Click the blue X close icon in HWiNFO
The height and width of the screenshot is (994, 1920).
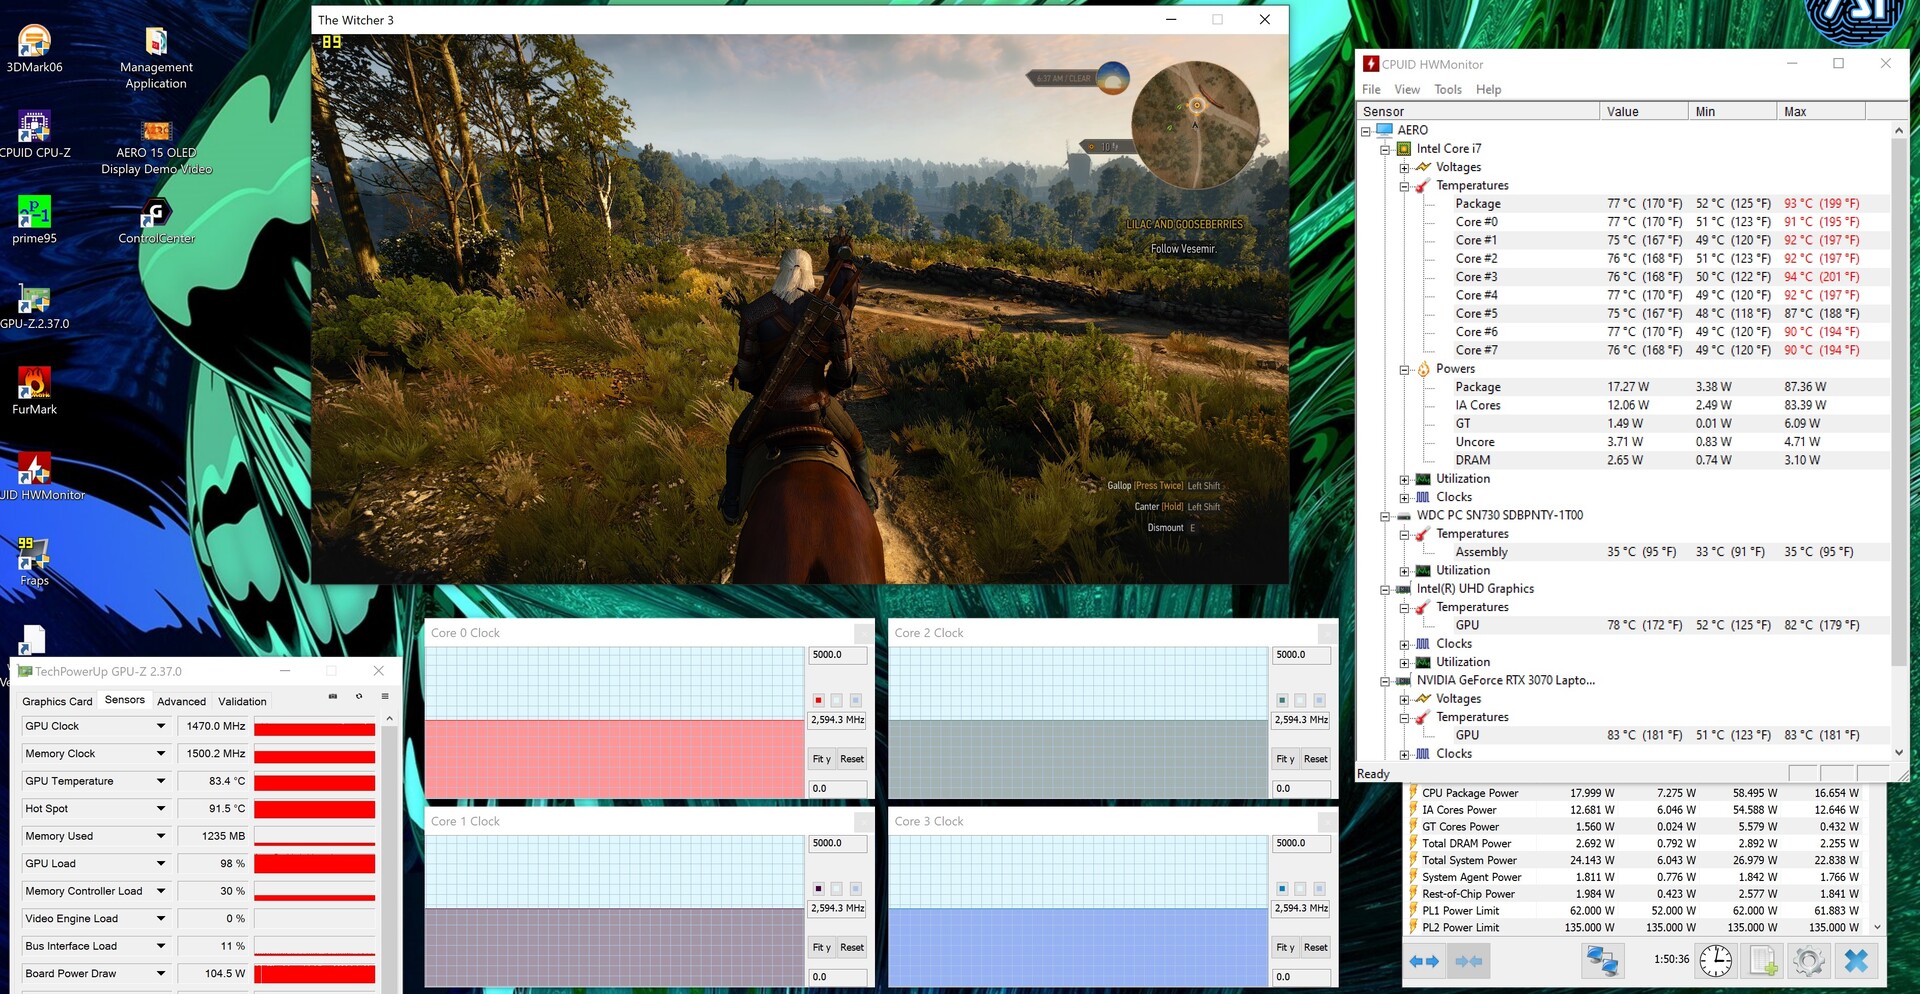click(x=1856, y=961)
